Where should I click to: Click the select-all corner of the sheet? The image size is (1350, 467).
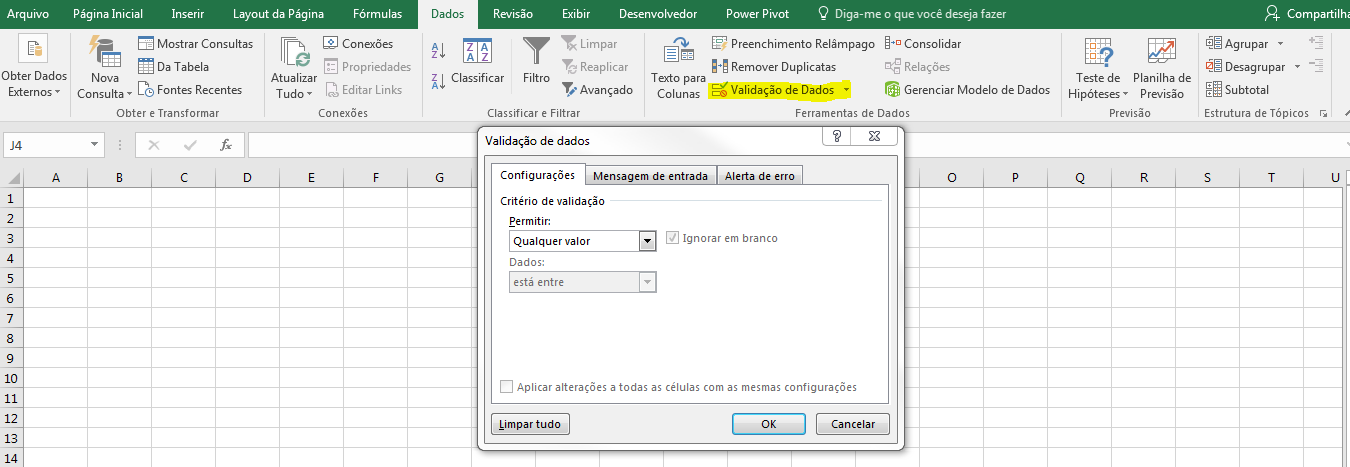11,177
